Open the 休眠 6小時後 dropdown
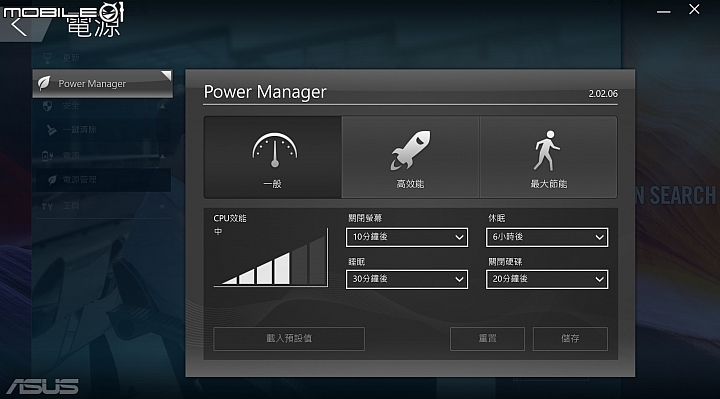720x399 pixels. click(547, 237)
